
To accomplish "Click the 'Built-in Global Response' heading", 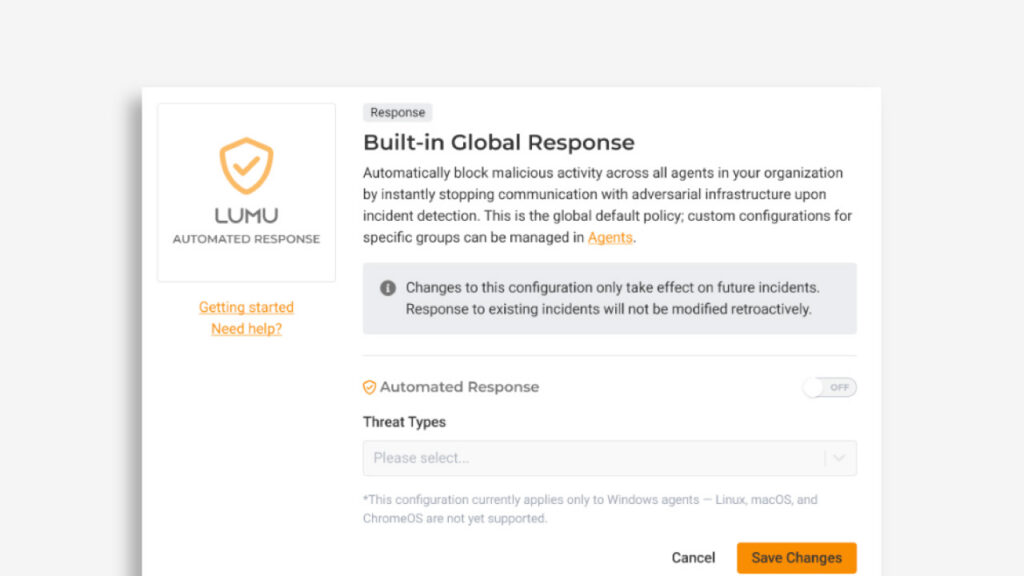I will (x=498, y=142).
